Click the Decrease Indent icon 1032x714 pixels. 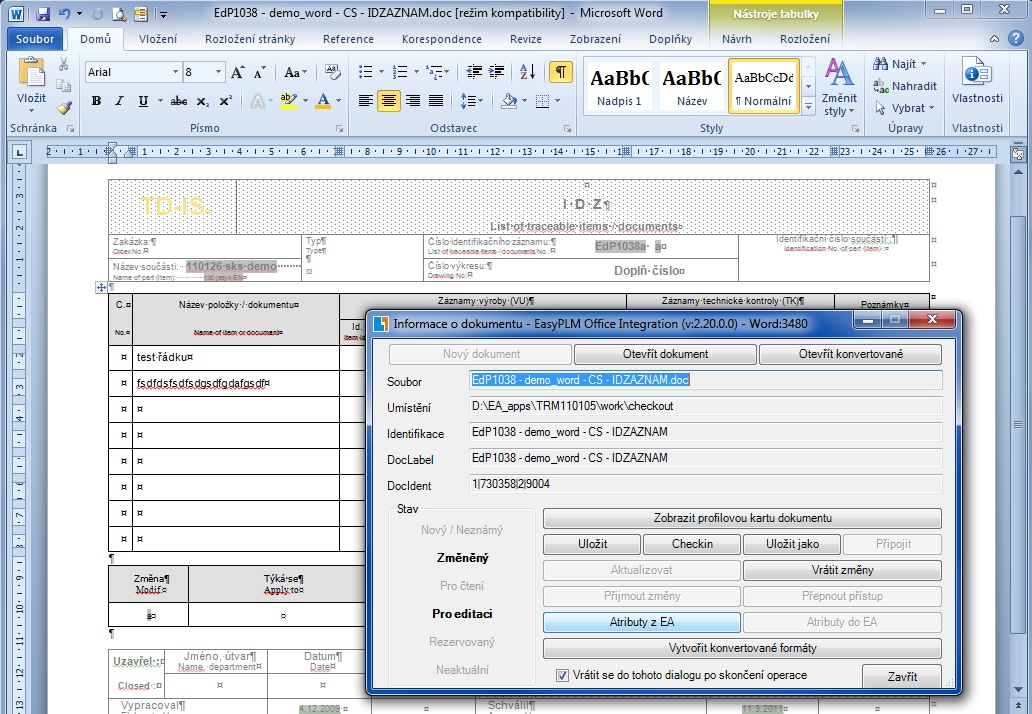(473, 72)
